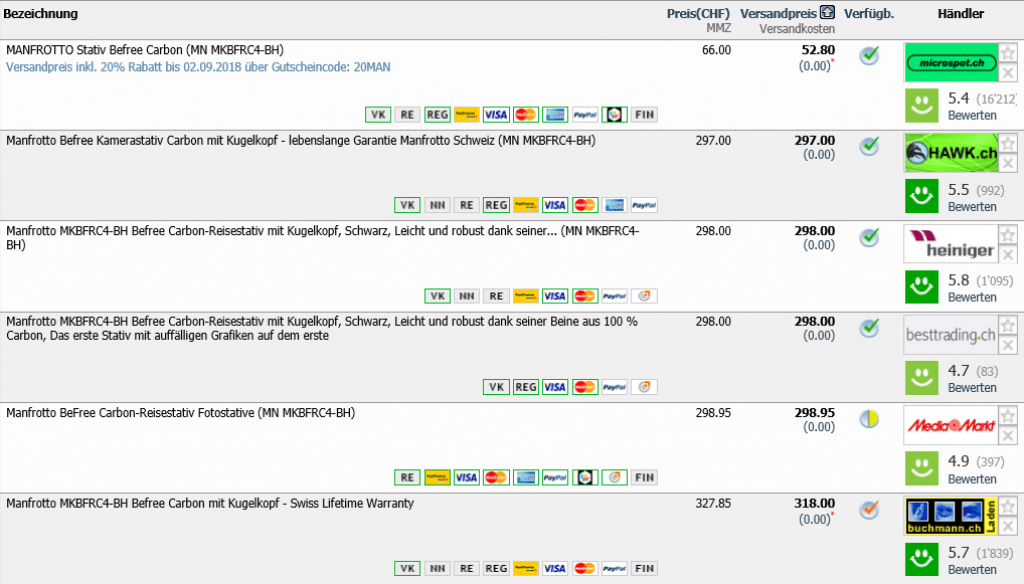Image resolution: width=1024 pixels, height=584 pixels.
Task: Click the smiley icon next to rating 5.7
Action: pos(921,559)
